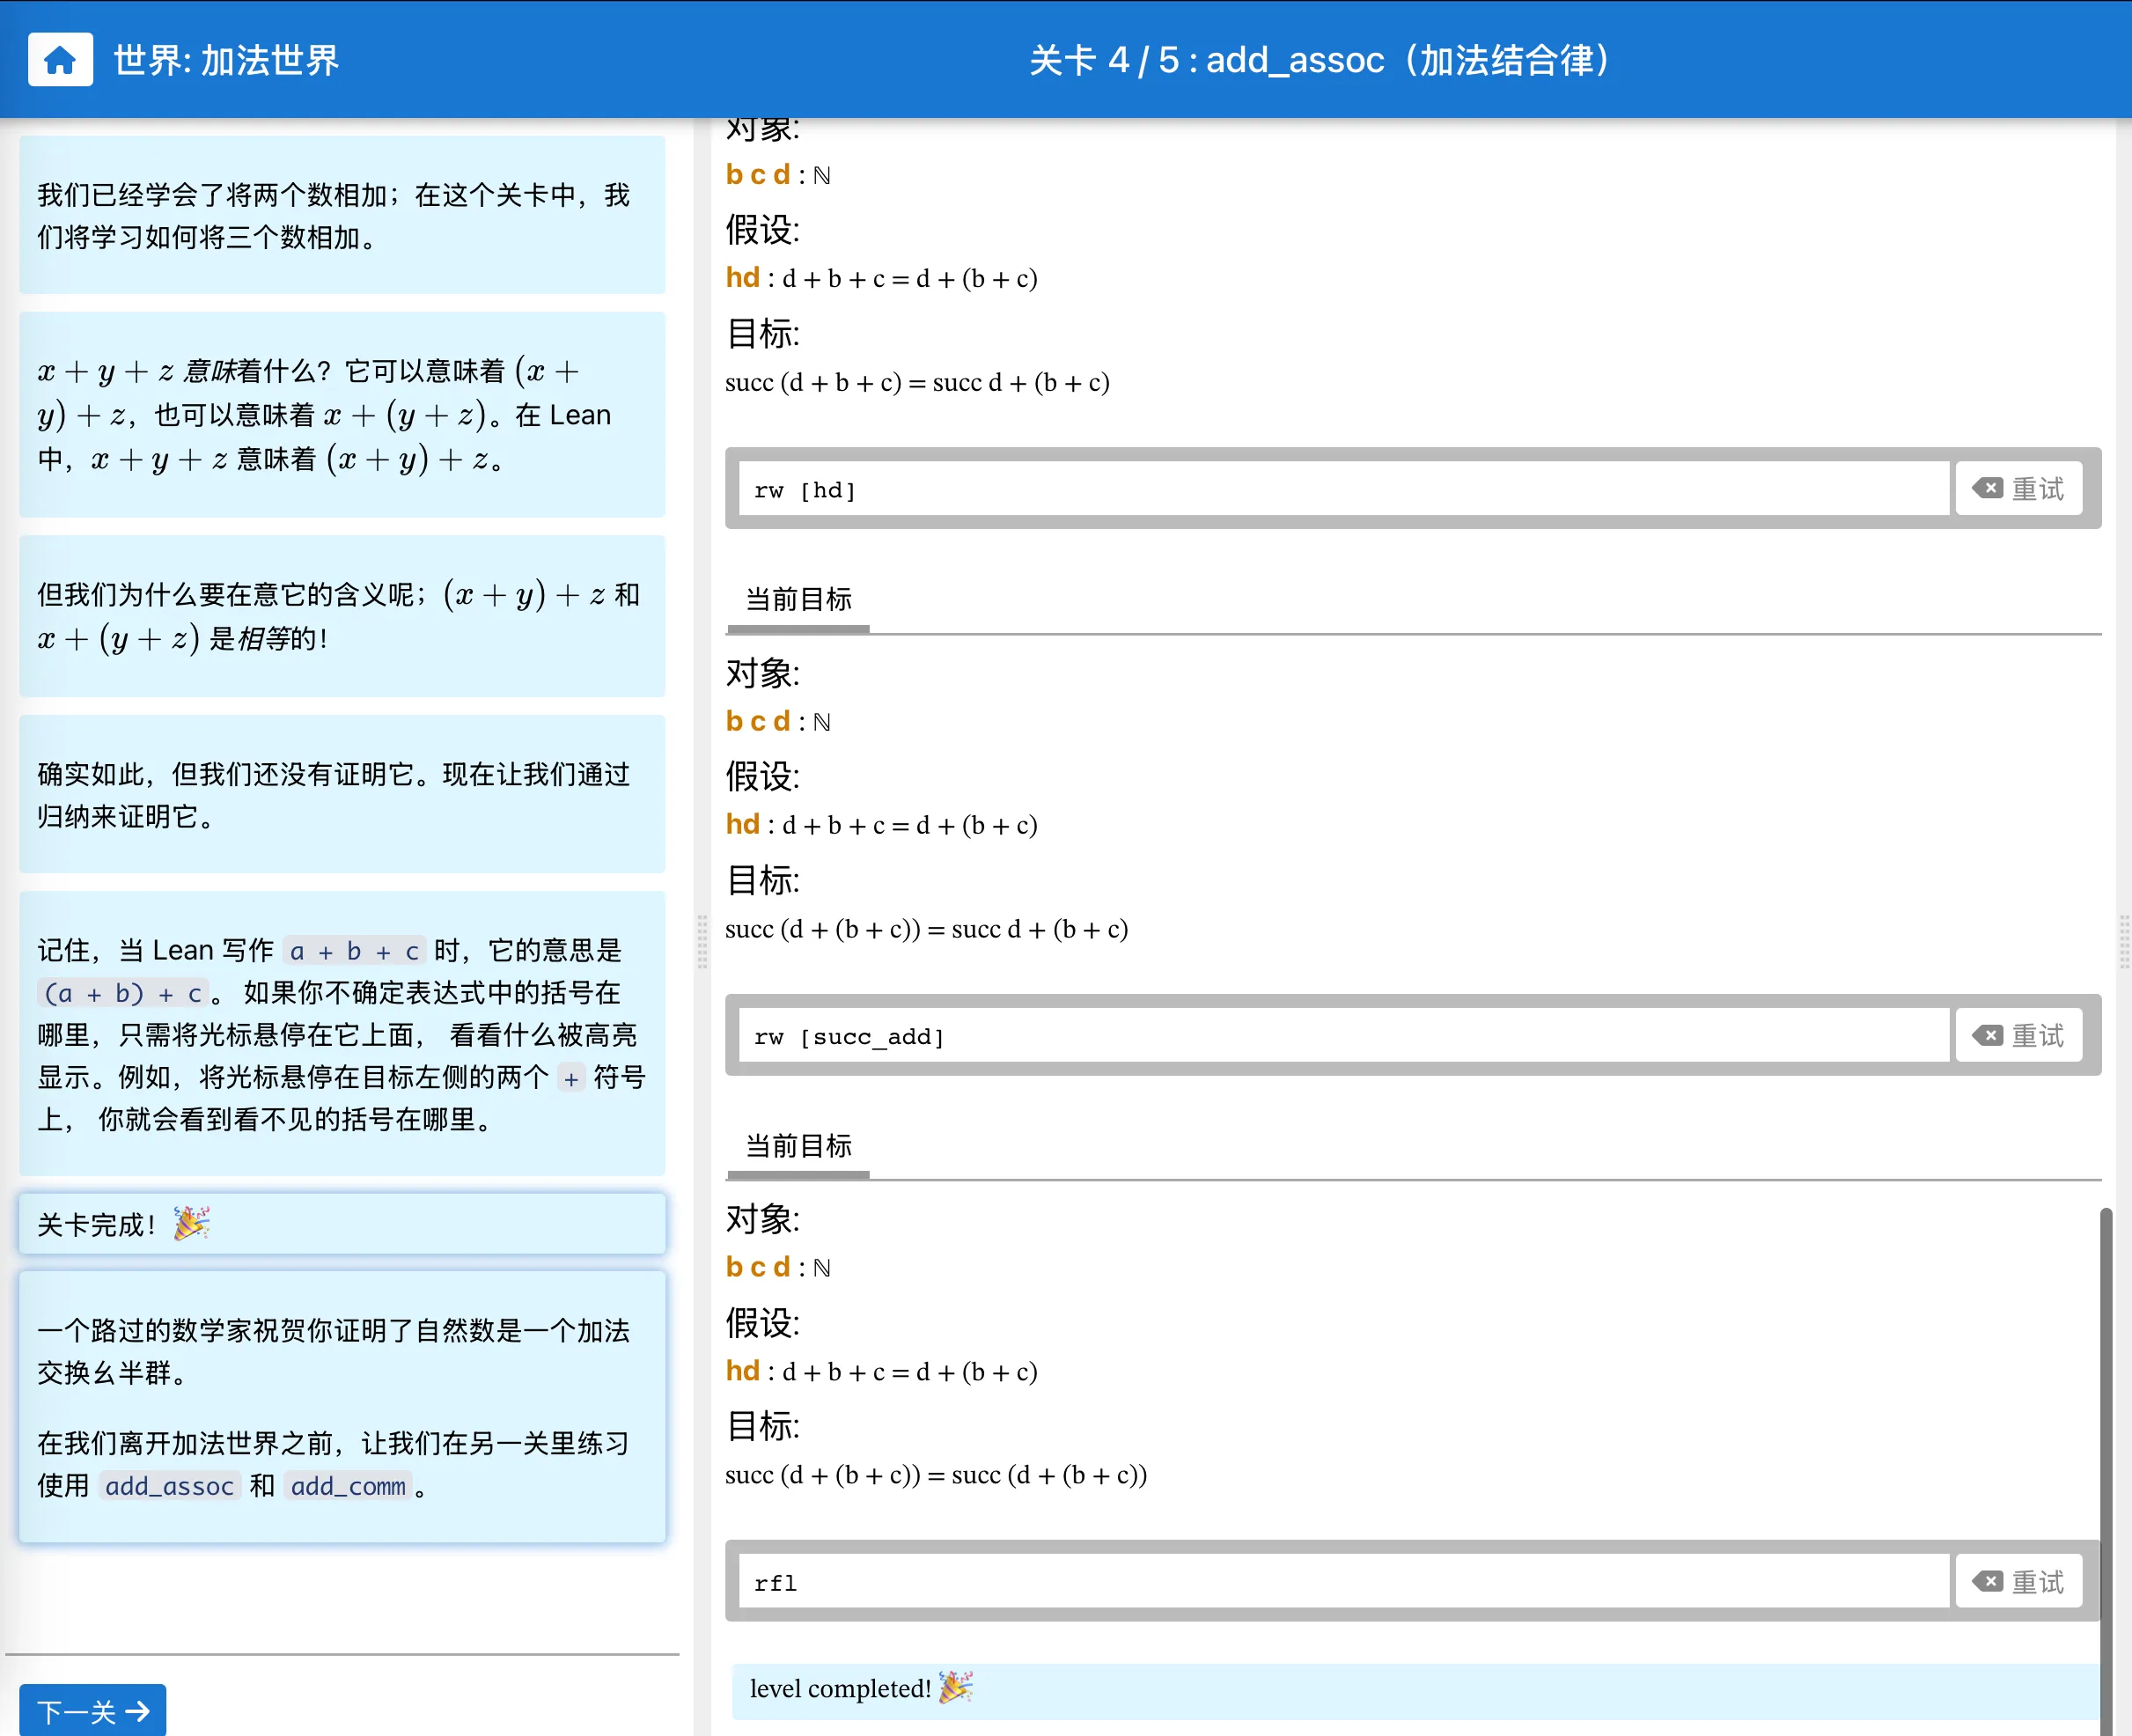The width and height of the screenshot is (2132, 1736).
Task: Click add_assoc inline code link
Action: tap(169, 1486)
